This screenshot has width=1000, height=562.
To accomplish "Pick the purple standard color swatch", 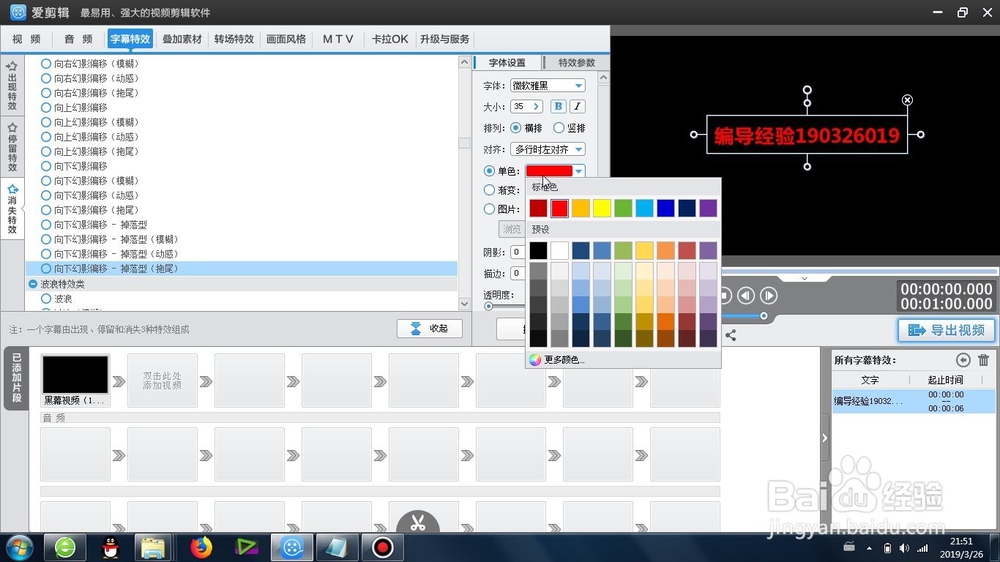I will coord(708,208).
